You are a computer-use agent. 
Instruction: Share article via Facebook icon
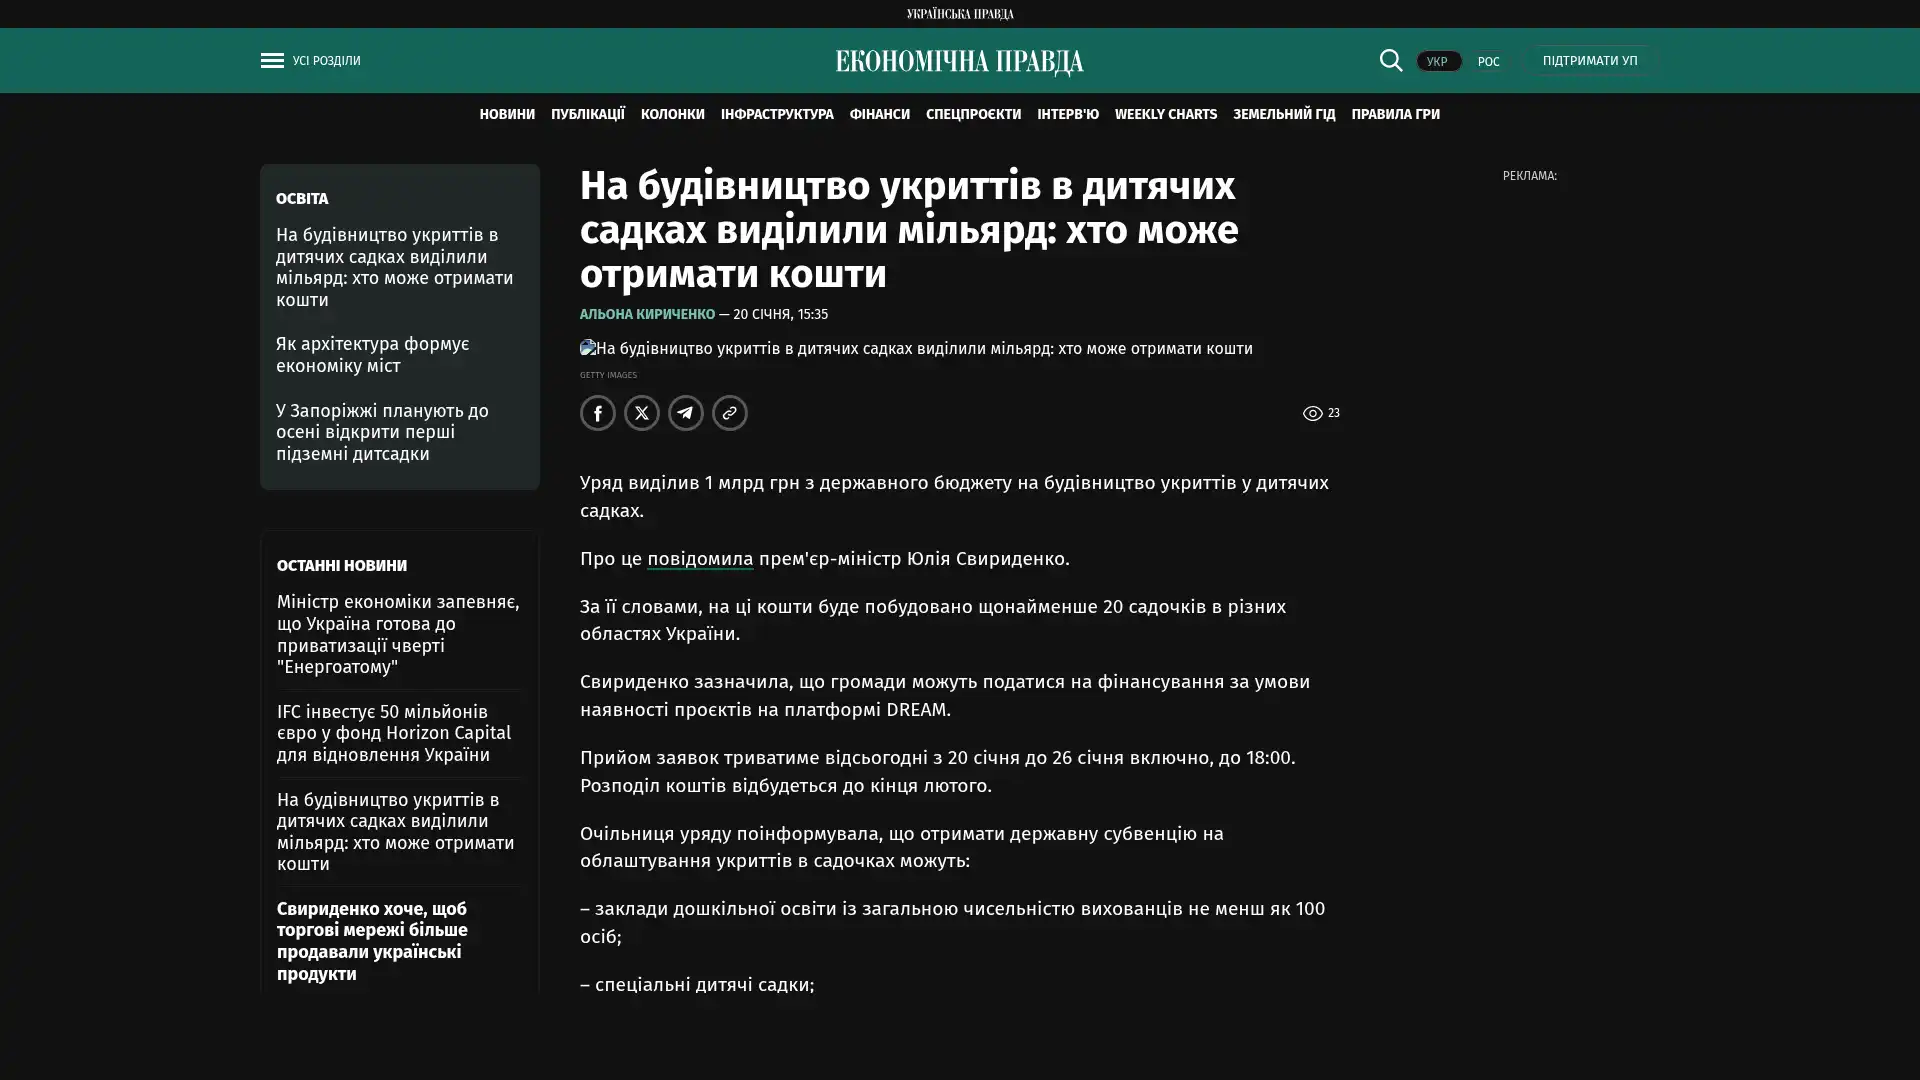(597, 413)
